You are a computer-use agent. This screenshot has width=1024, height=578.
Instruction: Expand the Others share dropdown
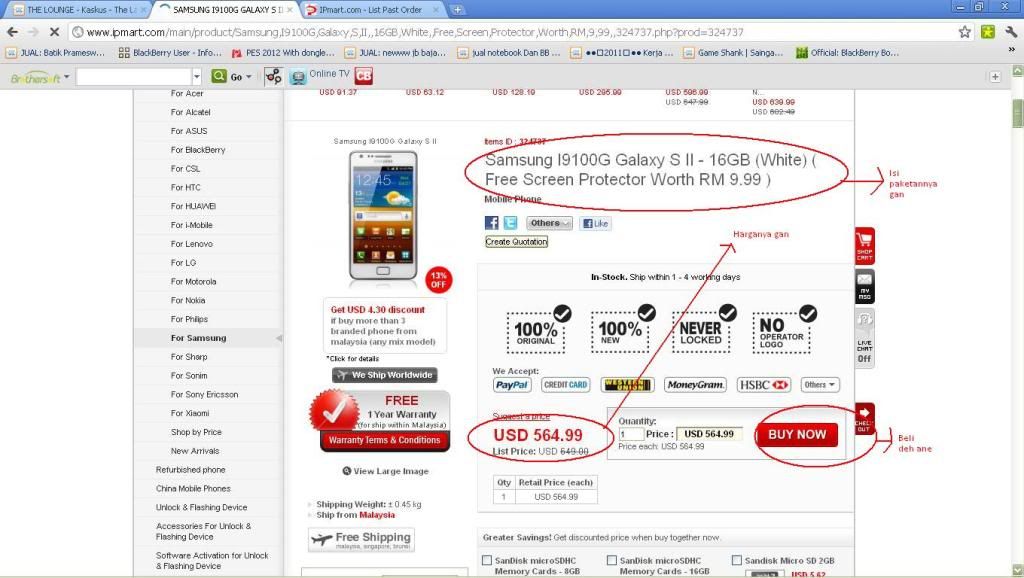(x=549, y=223)
